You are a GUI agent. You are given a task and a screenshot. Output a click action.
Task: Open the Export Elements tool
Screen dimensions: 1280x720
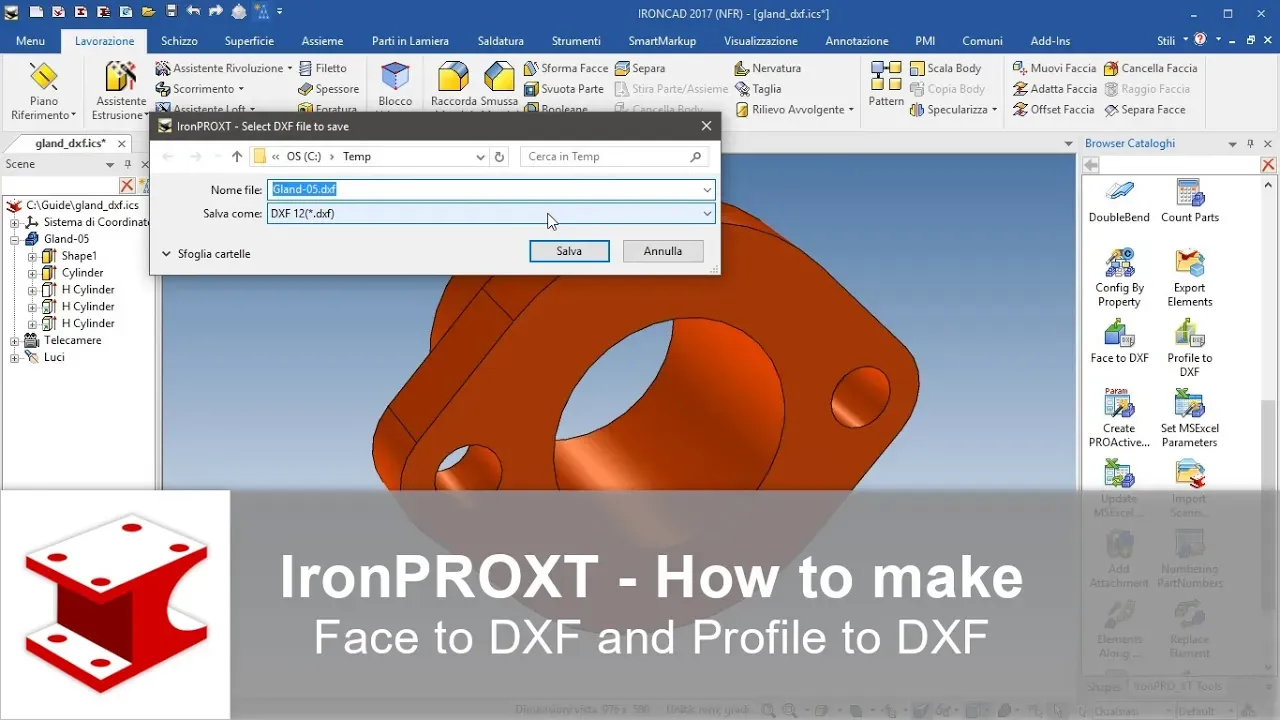point(1189,278)
